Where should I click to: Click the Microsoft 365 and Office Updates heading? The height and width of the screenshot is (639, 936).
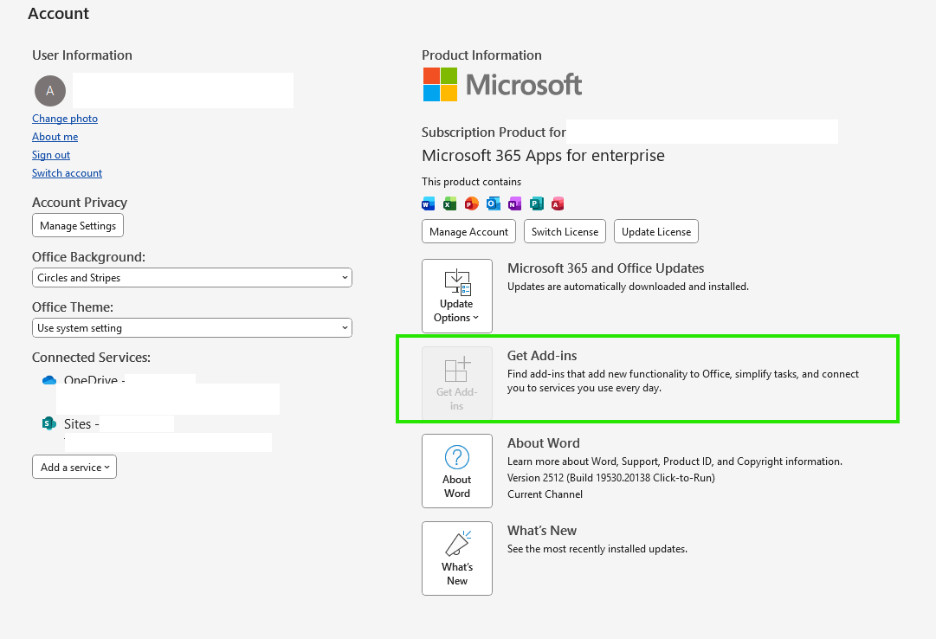606,268
